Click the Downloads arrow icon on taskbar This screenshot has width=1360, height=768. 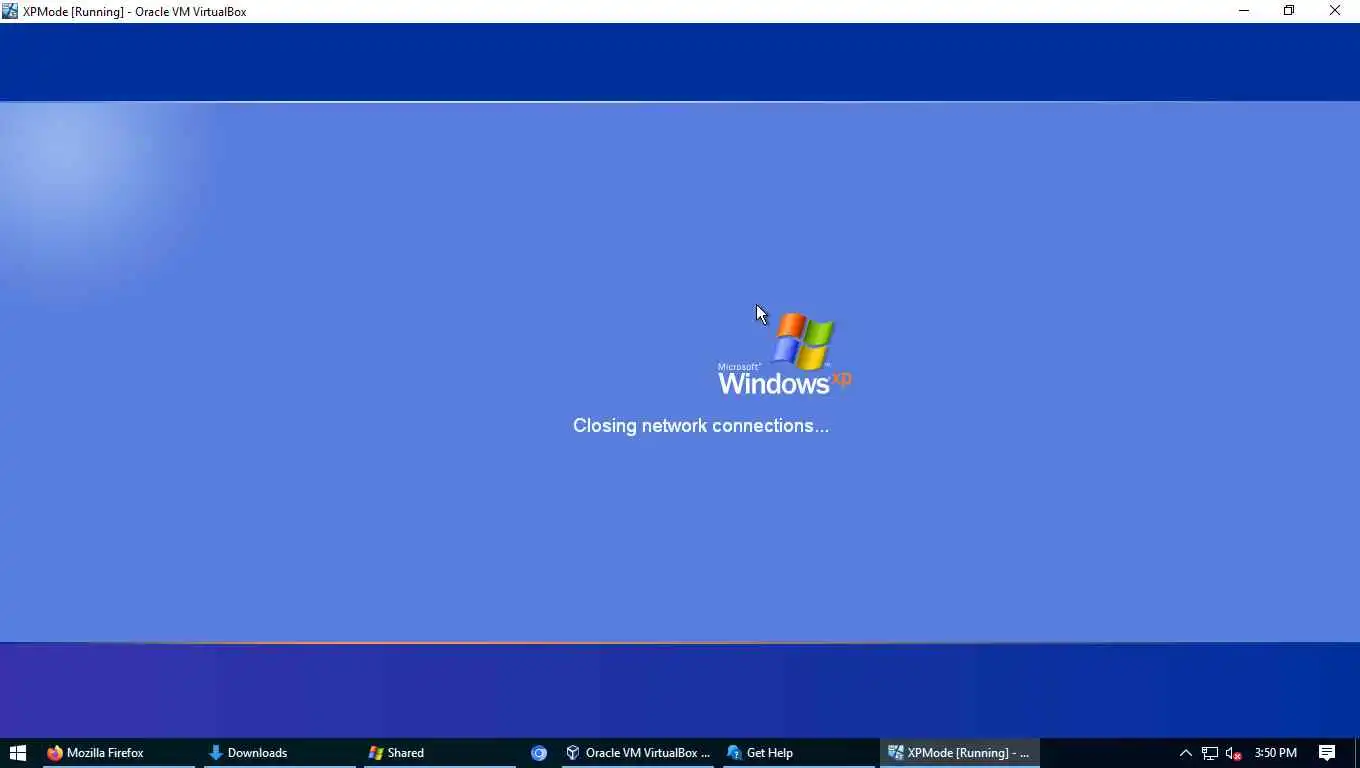(x=215, y=753)
